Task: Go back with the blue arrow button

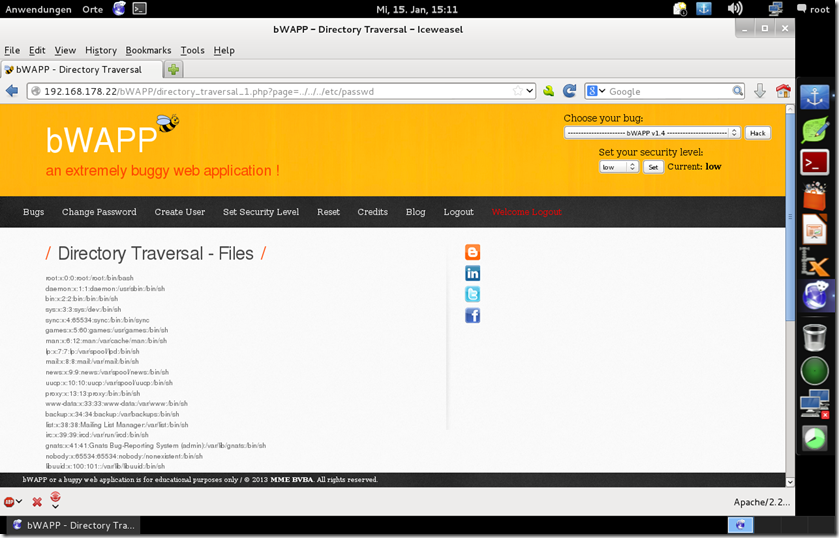Action: click(12, 91)
